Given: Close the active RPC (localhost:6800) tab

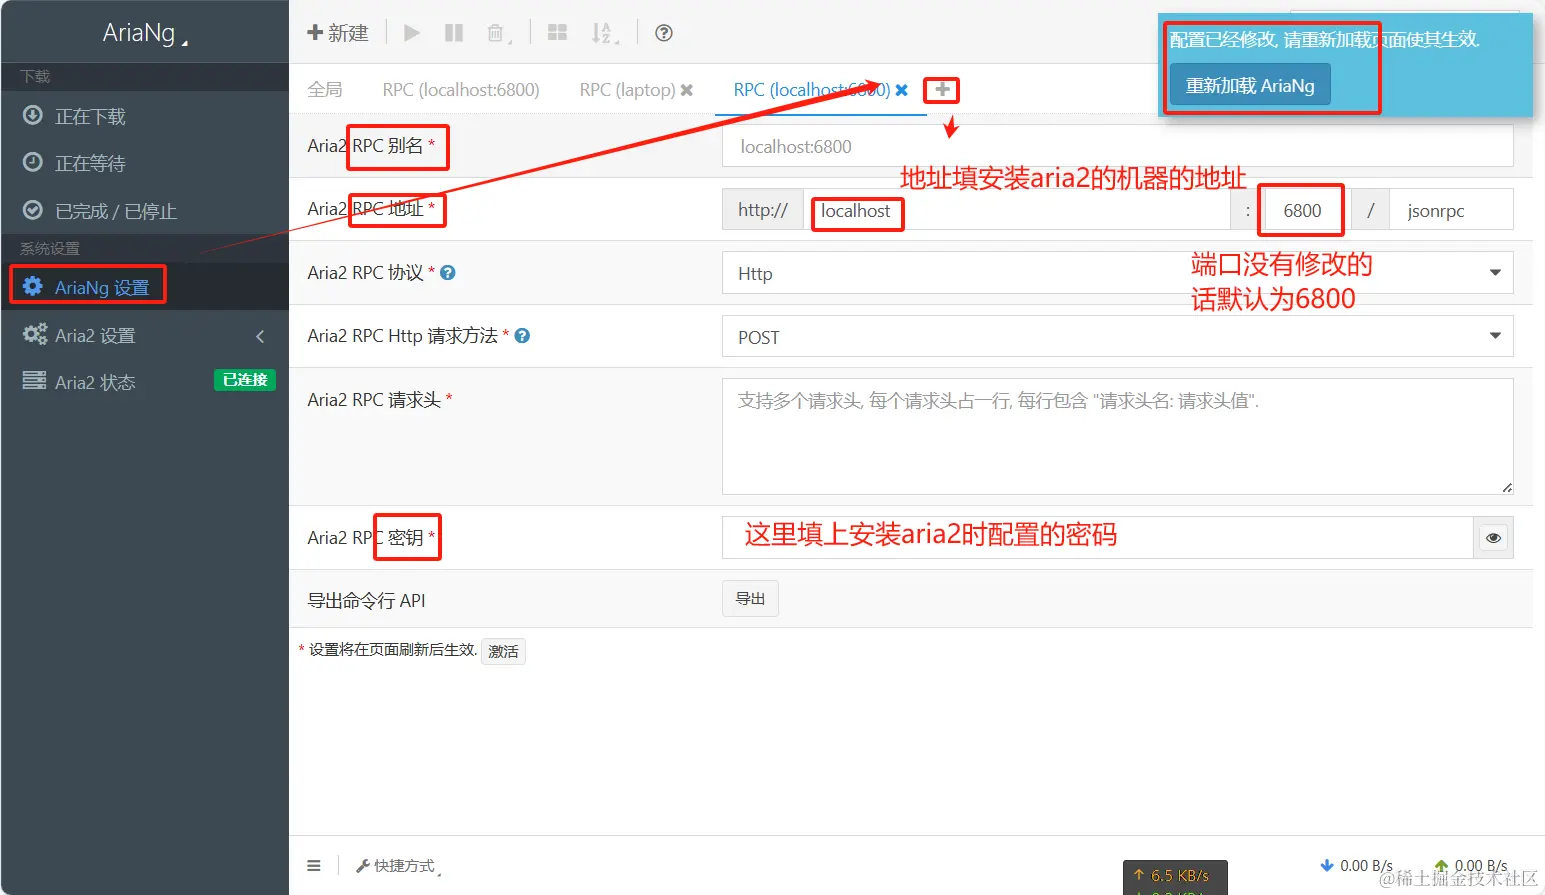Looking at the screenshot, I should pyautogui.click(x=902, y=90).
